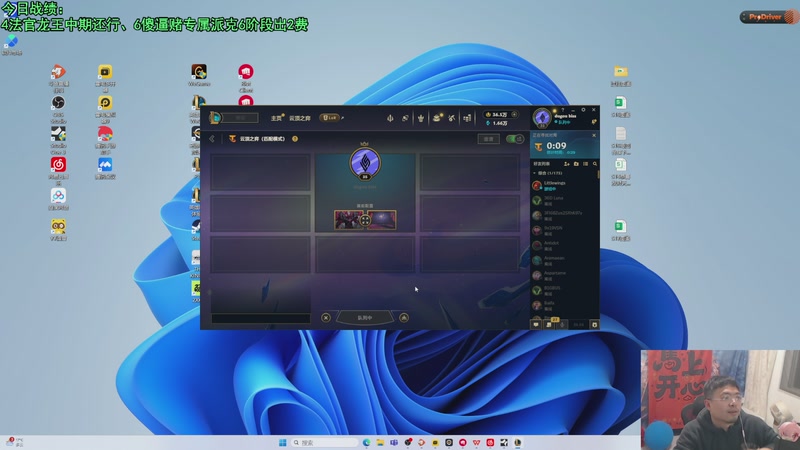Add a friend with the plus-person icon

coord(567,164)
